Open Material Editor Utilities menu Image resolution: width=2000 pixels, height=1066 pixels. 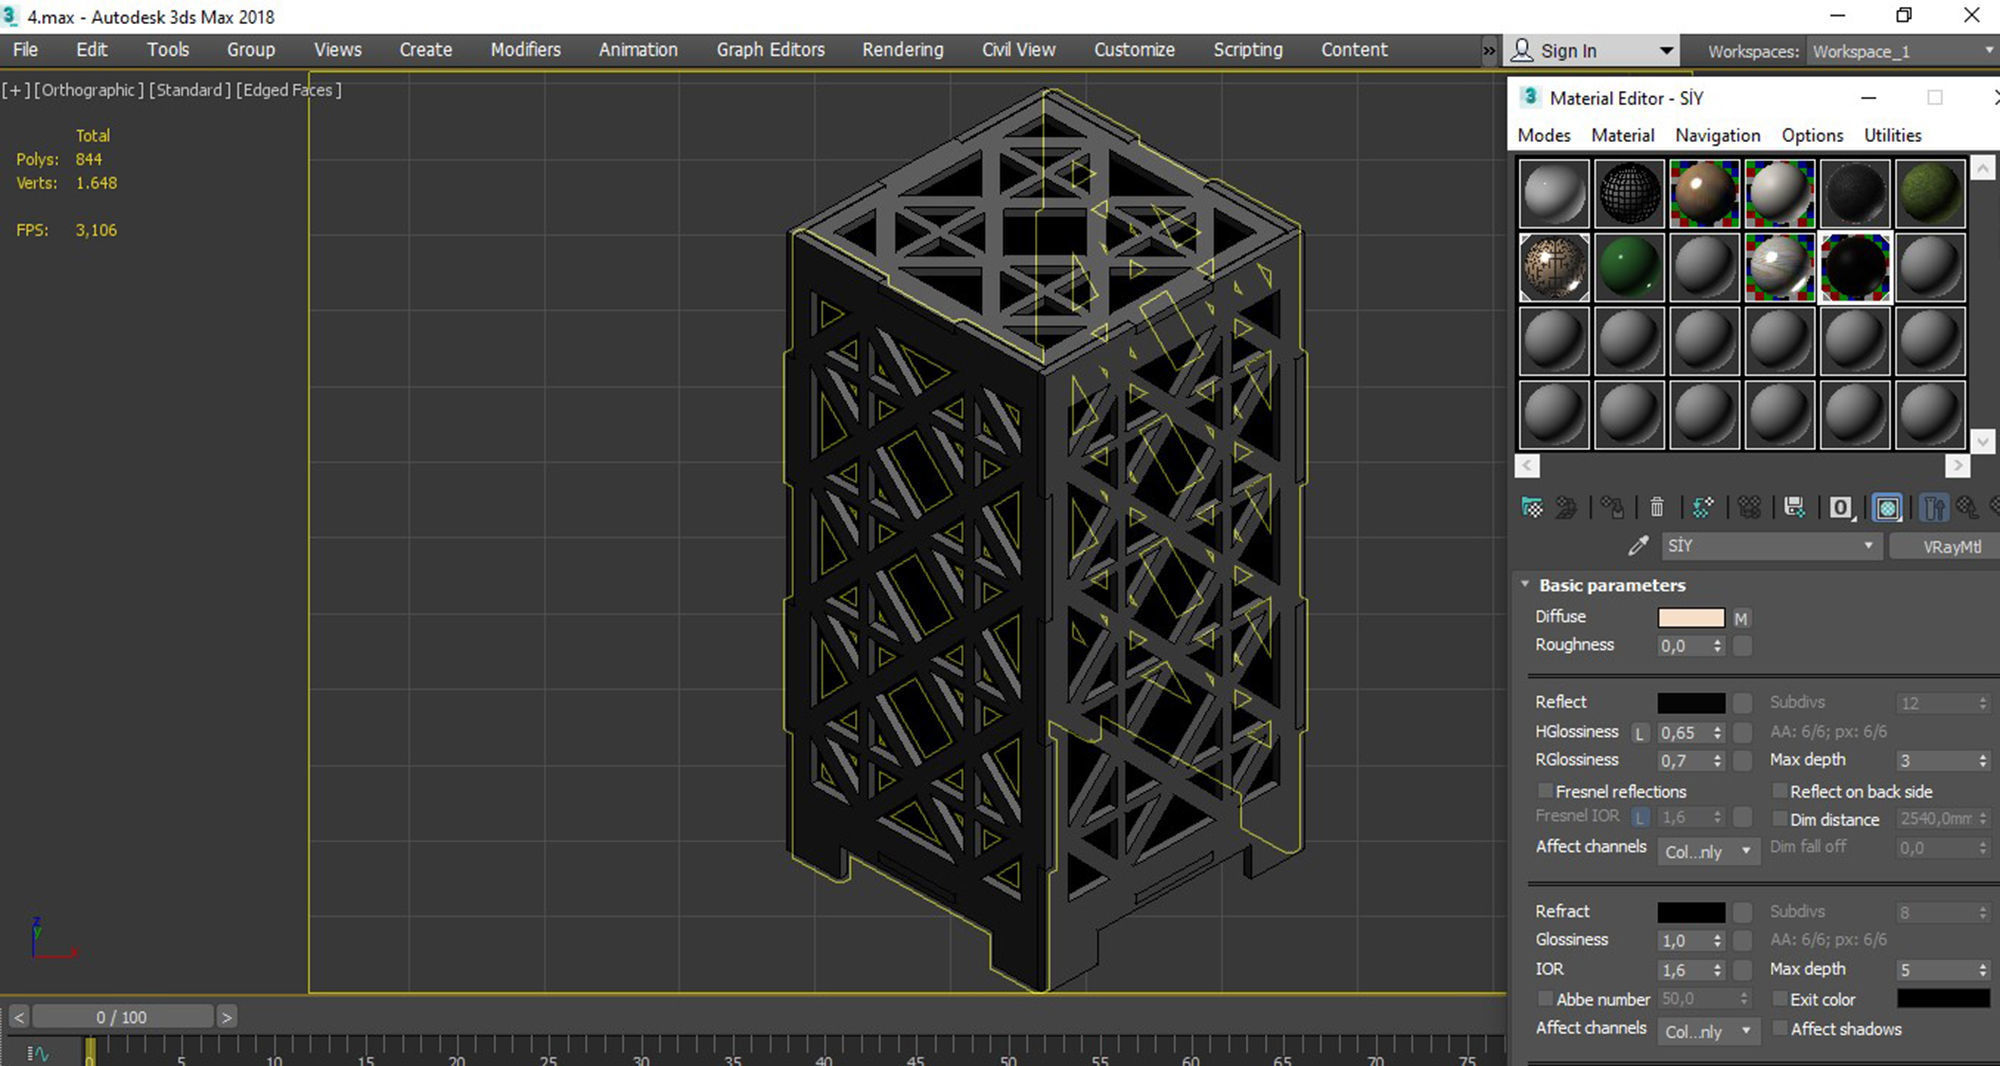coord(1892,135)
